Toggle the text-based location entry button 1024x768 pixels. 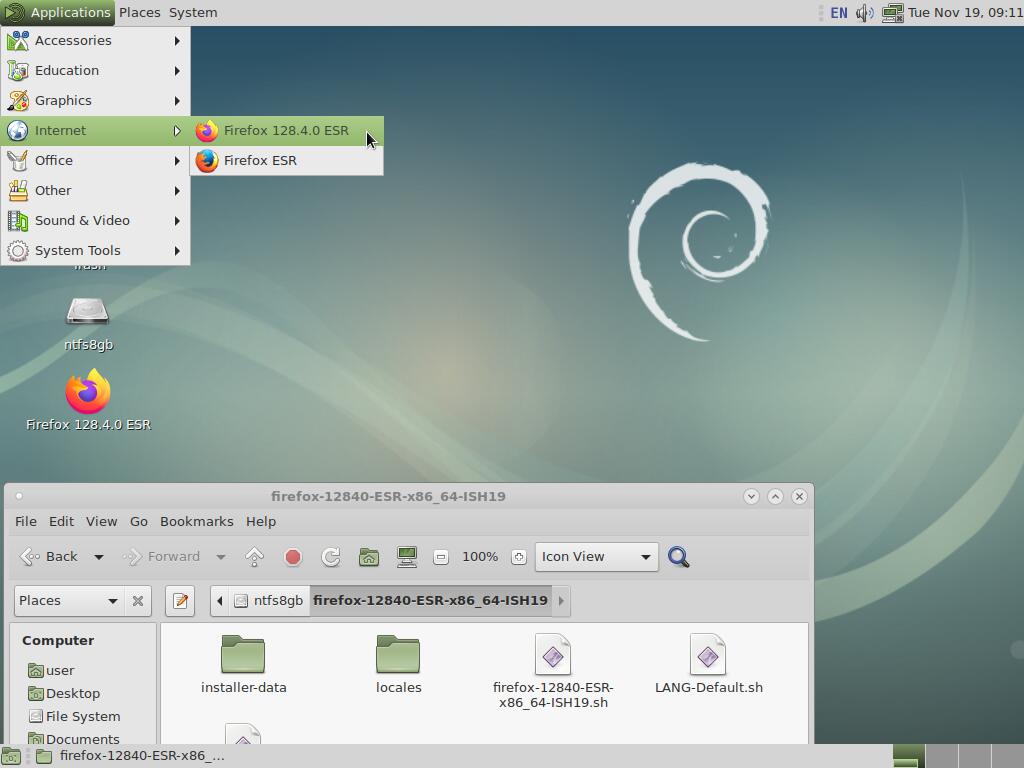[x=180, y=601]
